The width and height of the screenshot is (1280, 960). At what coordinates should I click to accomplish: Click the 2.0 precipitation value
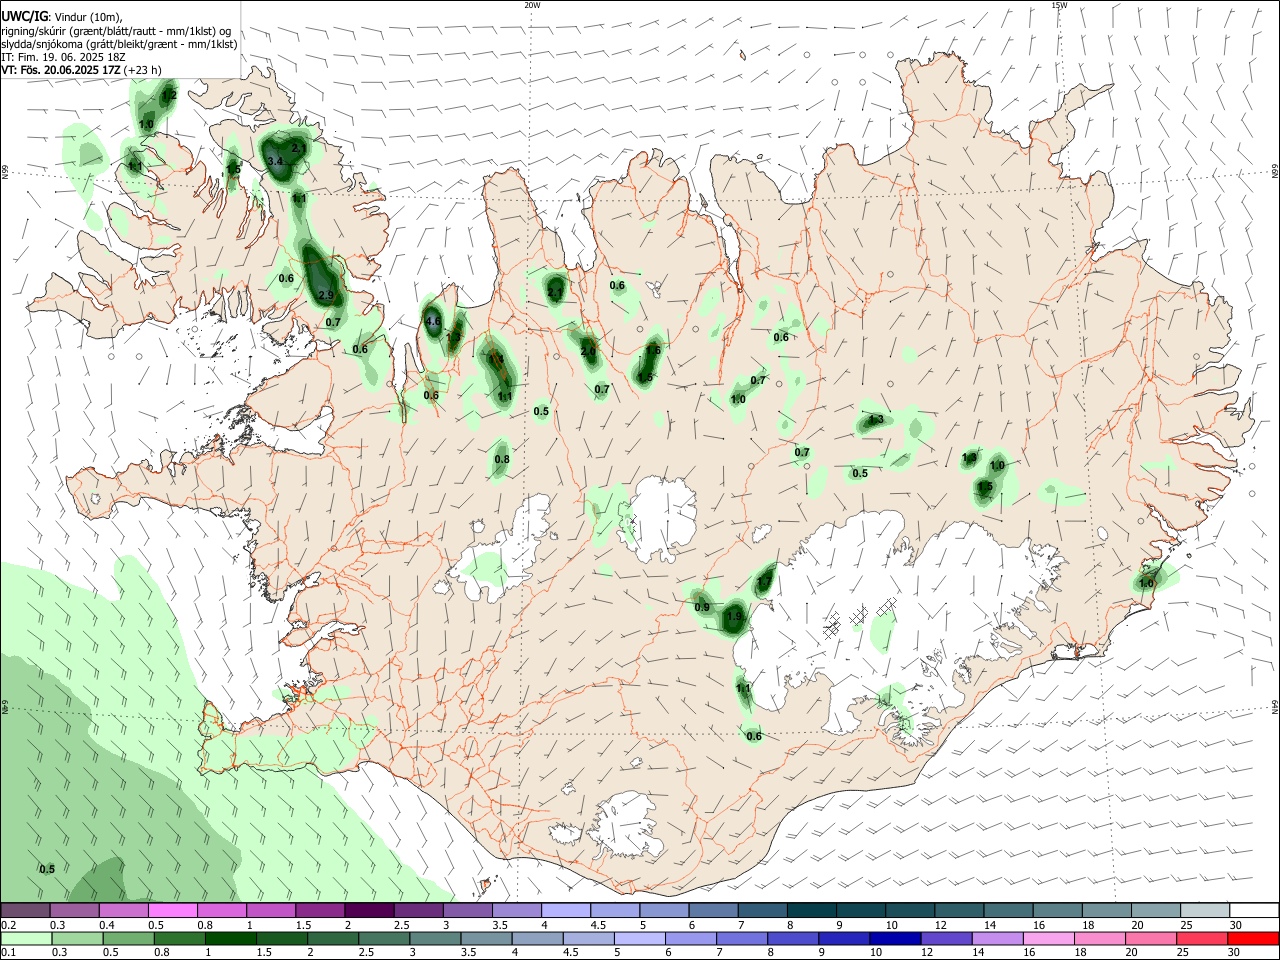588,352
